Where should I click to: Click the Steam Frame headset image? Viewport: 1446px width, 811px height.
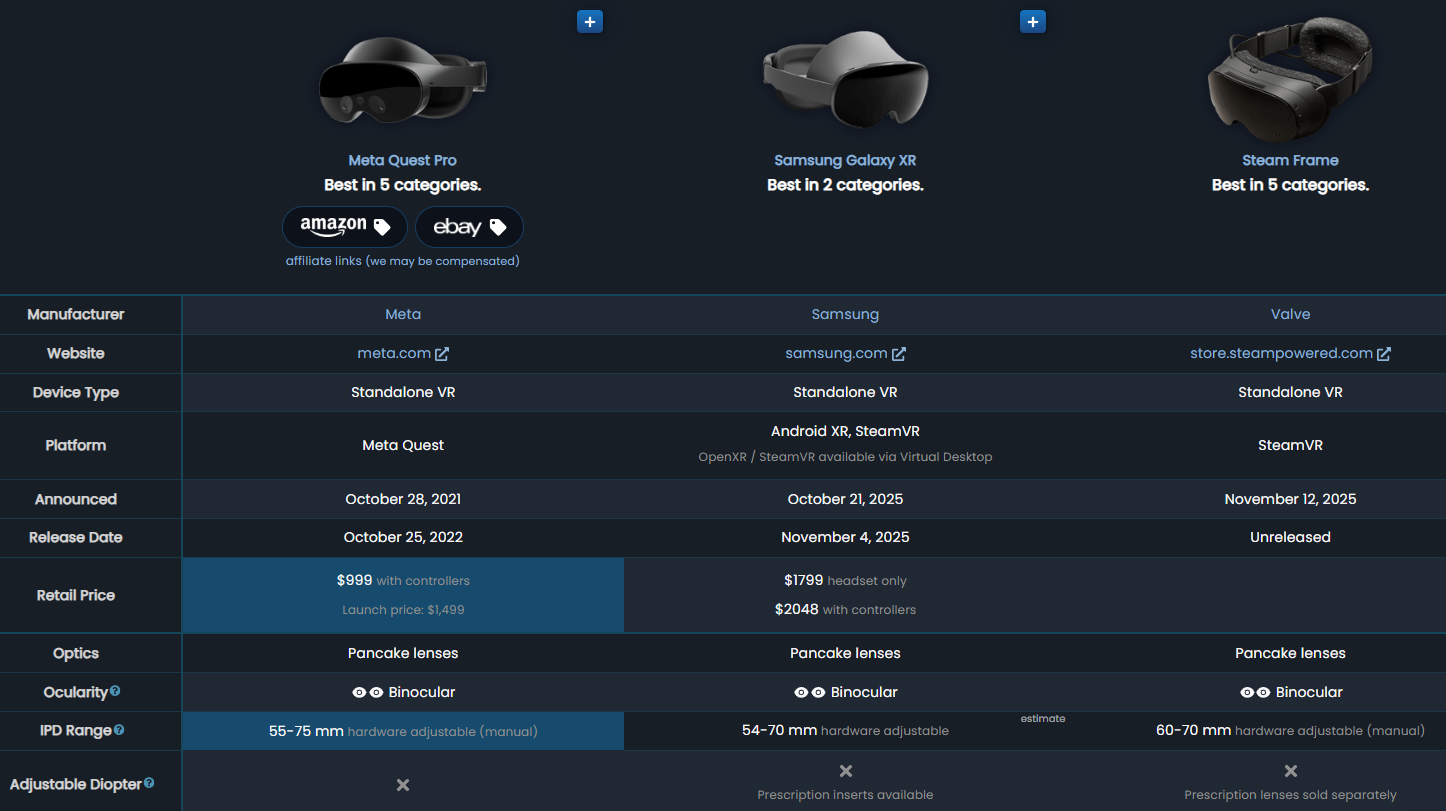(1290, 78)
